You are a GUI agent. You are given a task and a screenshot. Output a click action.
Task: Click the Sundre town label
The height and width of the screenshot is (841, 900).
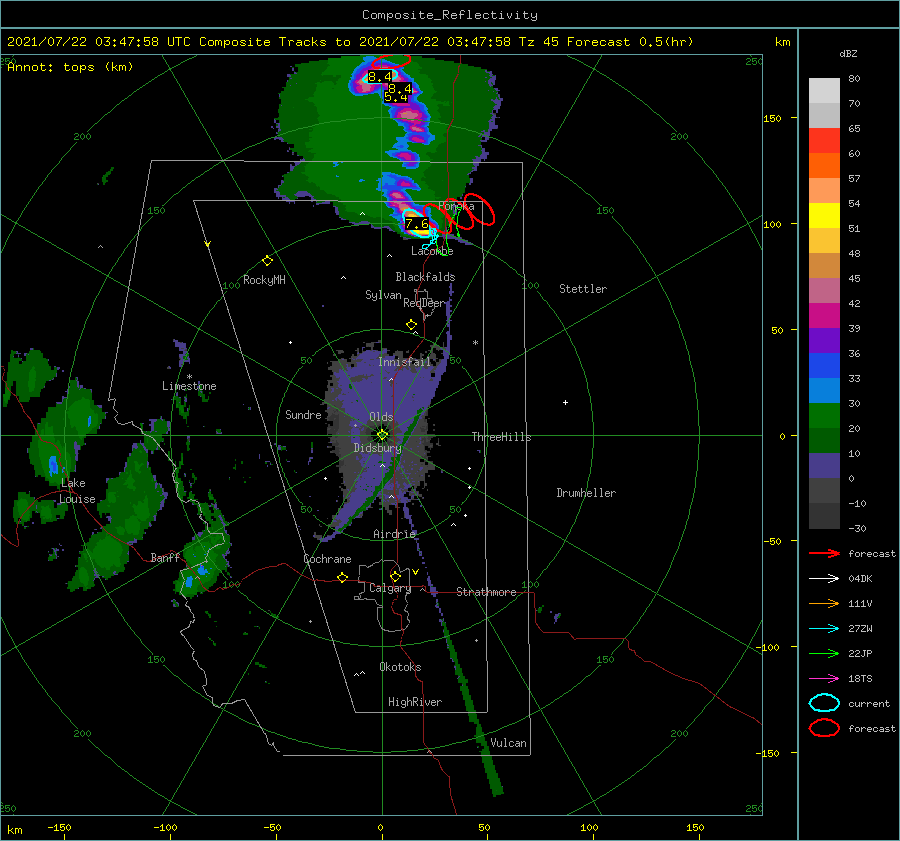tap(303, 414)
